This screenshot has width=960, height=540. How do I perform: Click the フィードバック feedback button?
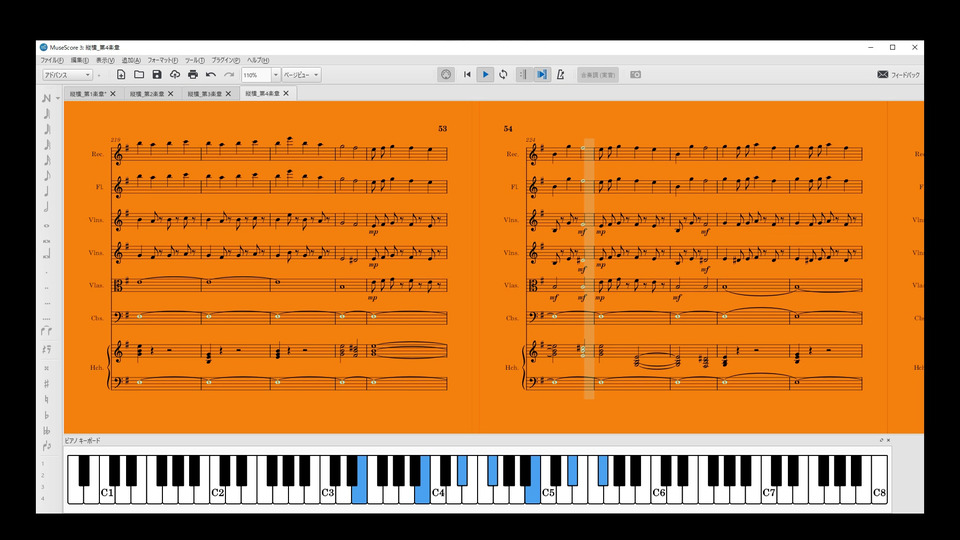click(898, 75)
